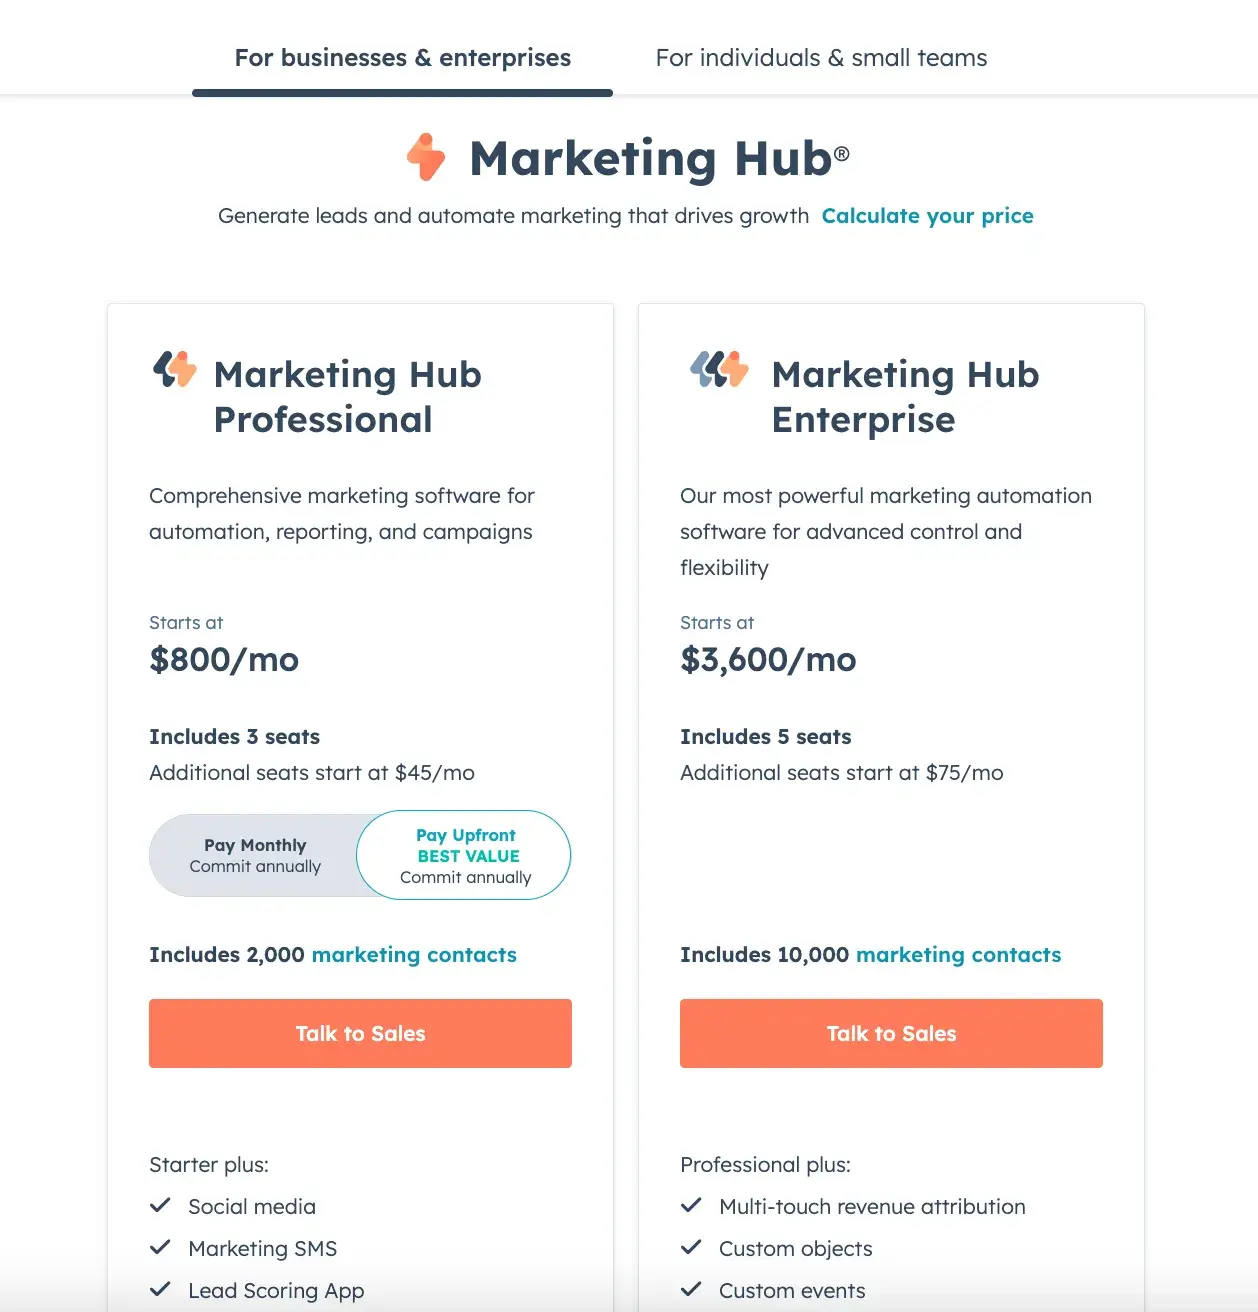
Task: Select the Pay Upfront Best Value option
Action: tap(465, 856)
